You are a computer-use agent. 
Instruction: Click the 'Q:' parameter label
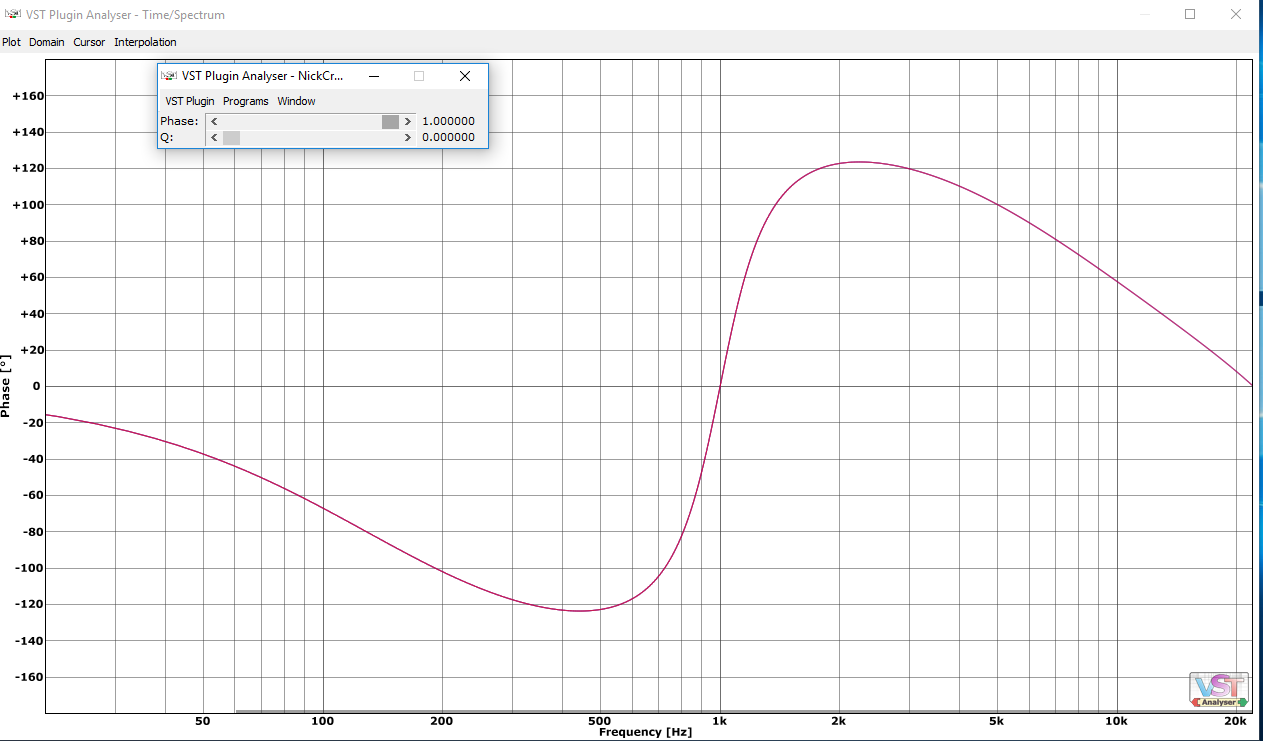point(166,137)
